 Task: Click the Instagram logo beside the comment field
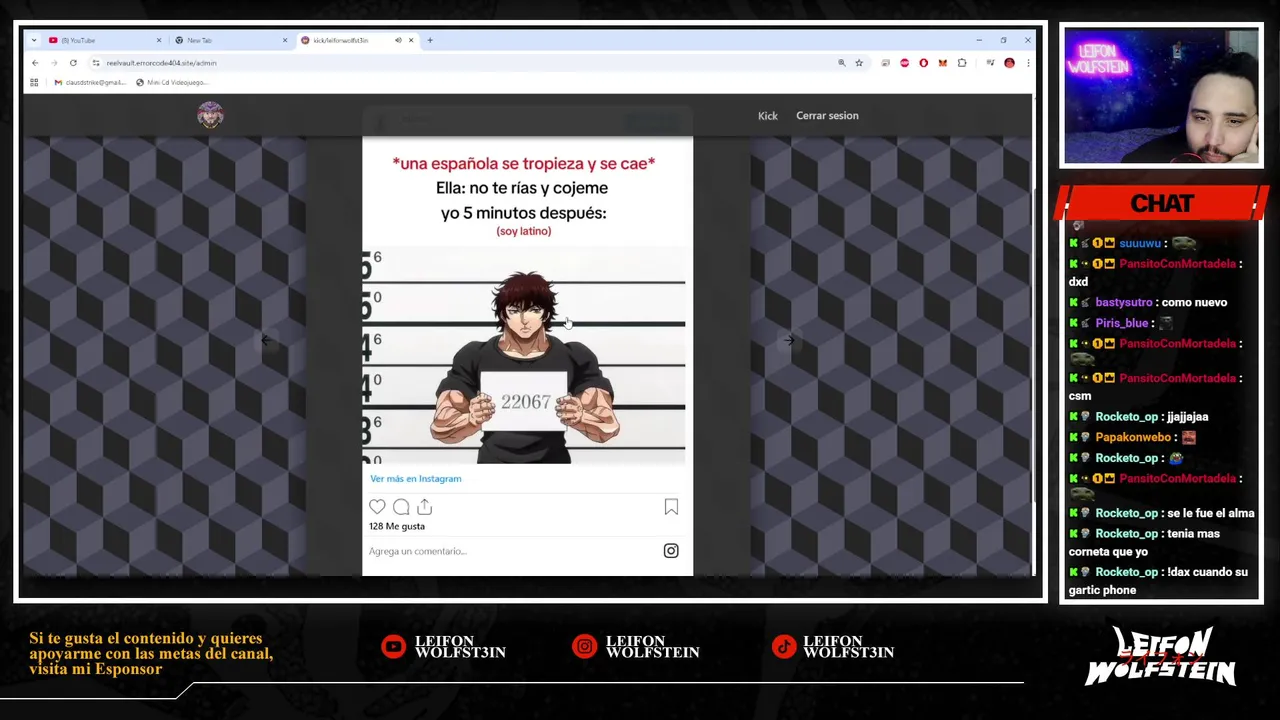[671, 551]
